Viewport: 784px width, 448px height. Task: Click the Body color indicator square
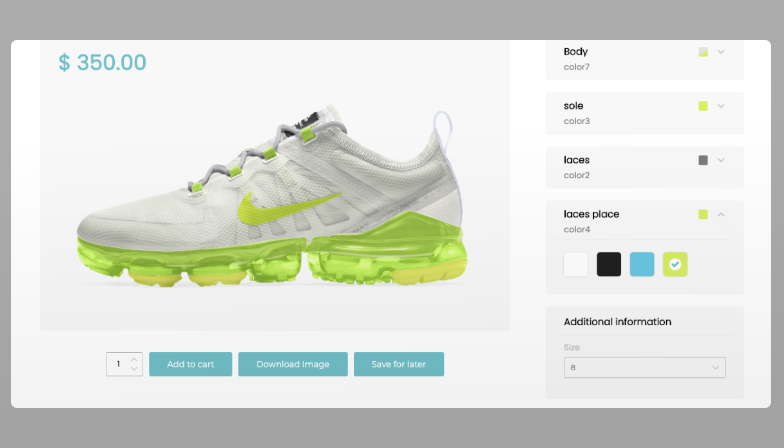pyautogui.click(x=703, y=52)
